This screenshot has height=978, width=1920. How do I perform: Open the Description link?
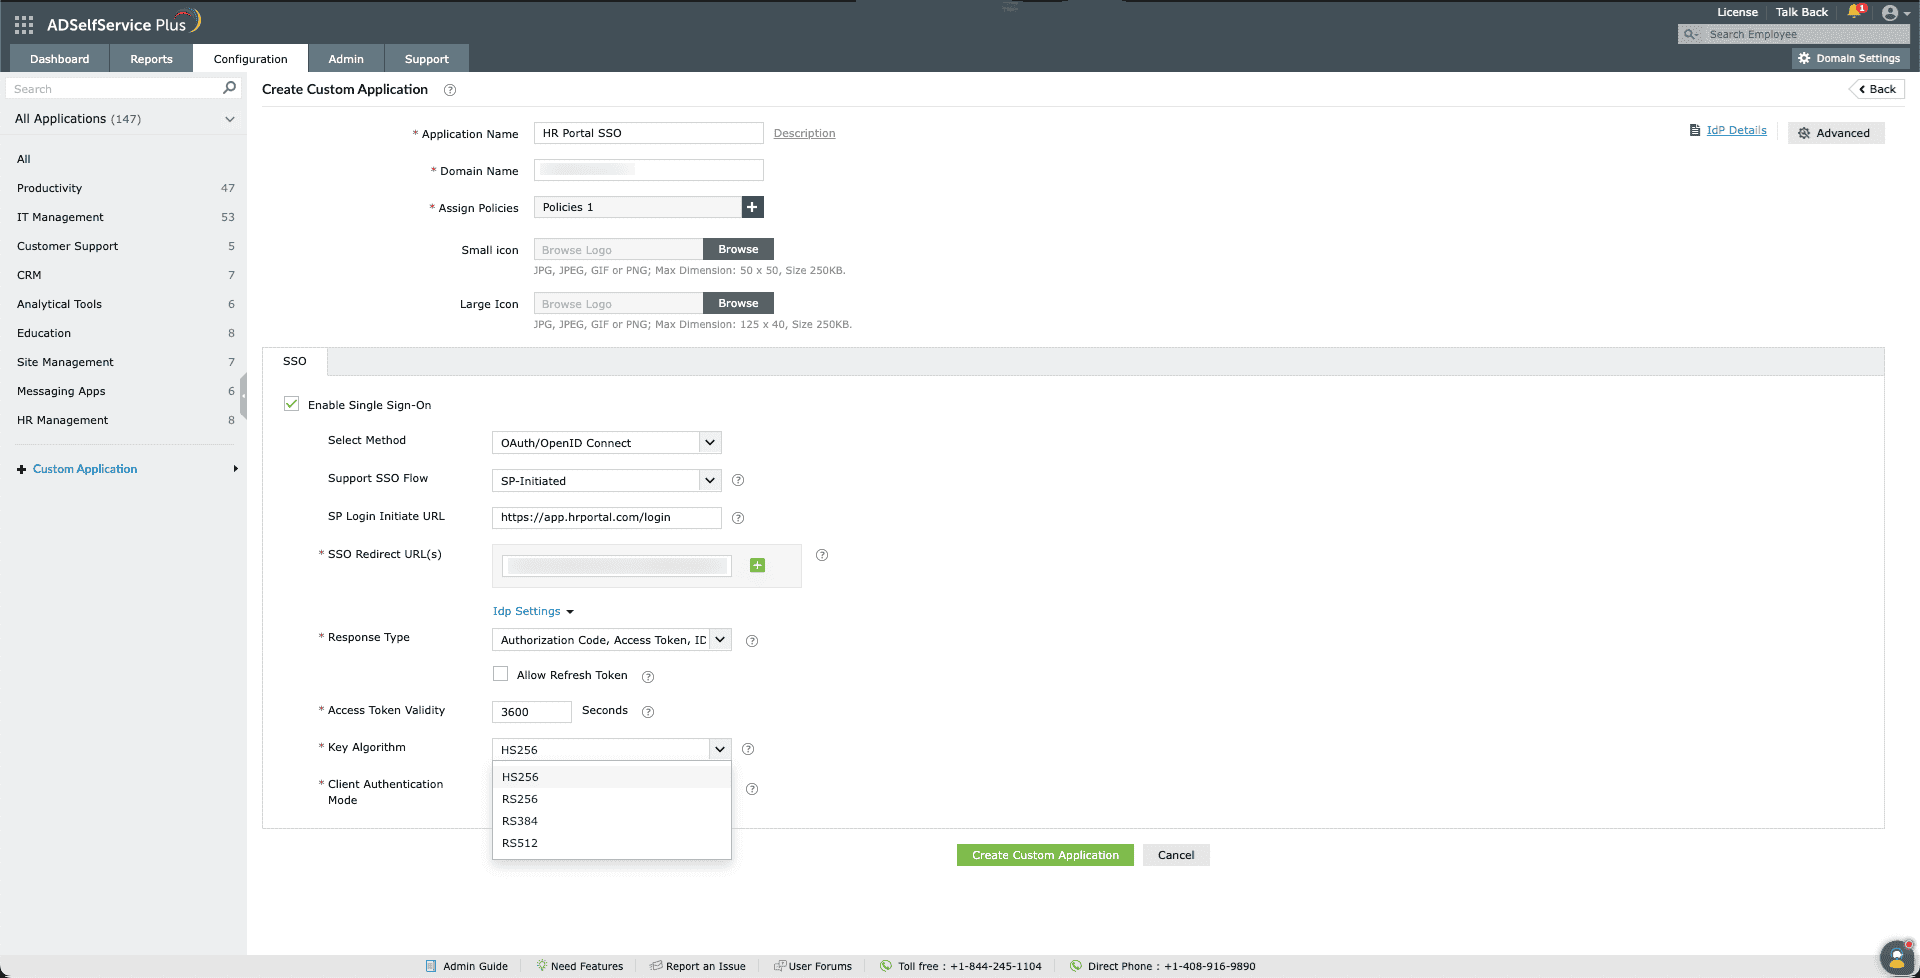[804, 132]
